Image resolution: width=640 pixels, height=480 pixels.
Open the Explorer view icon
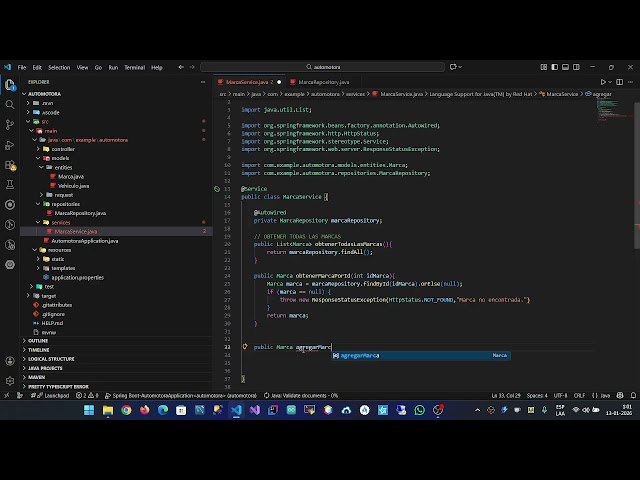point(10,85)
